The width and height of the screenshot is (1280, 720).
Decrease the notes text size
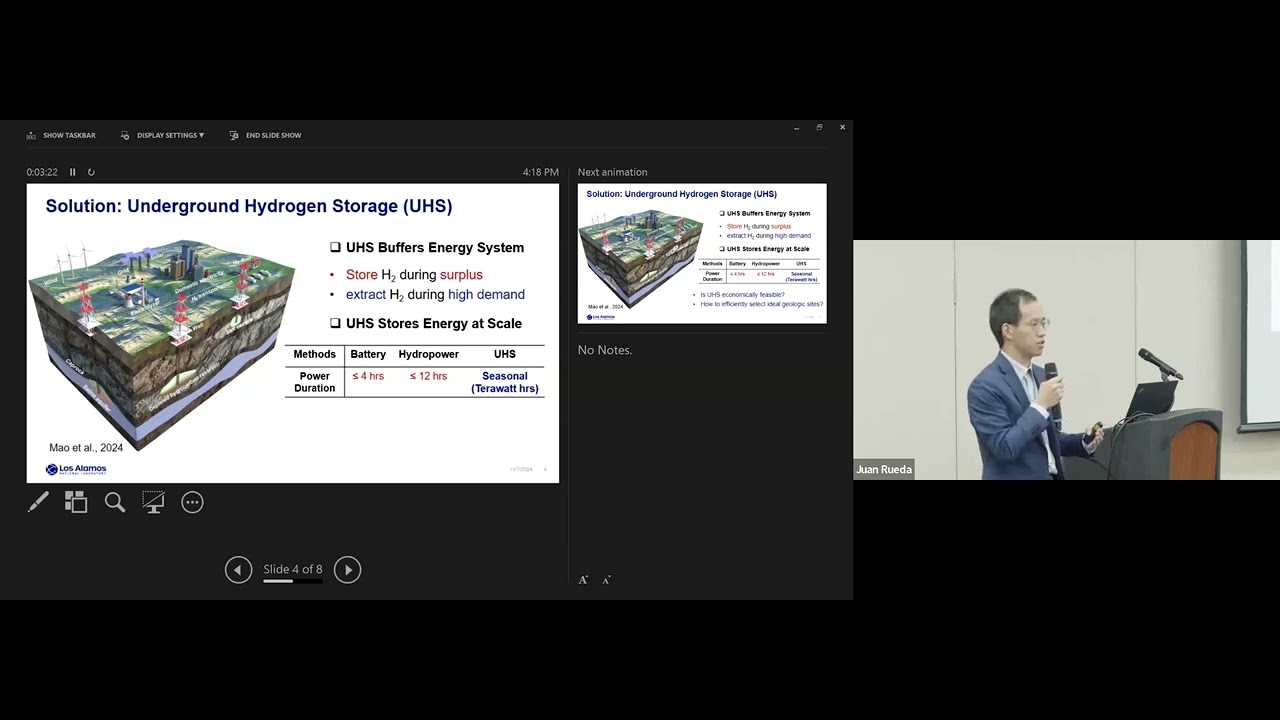606,580
